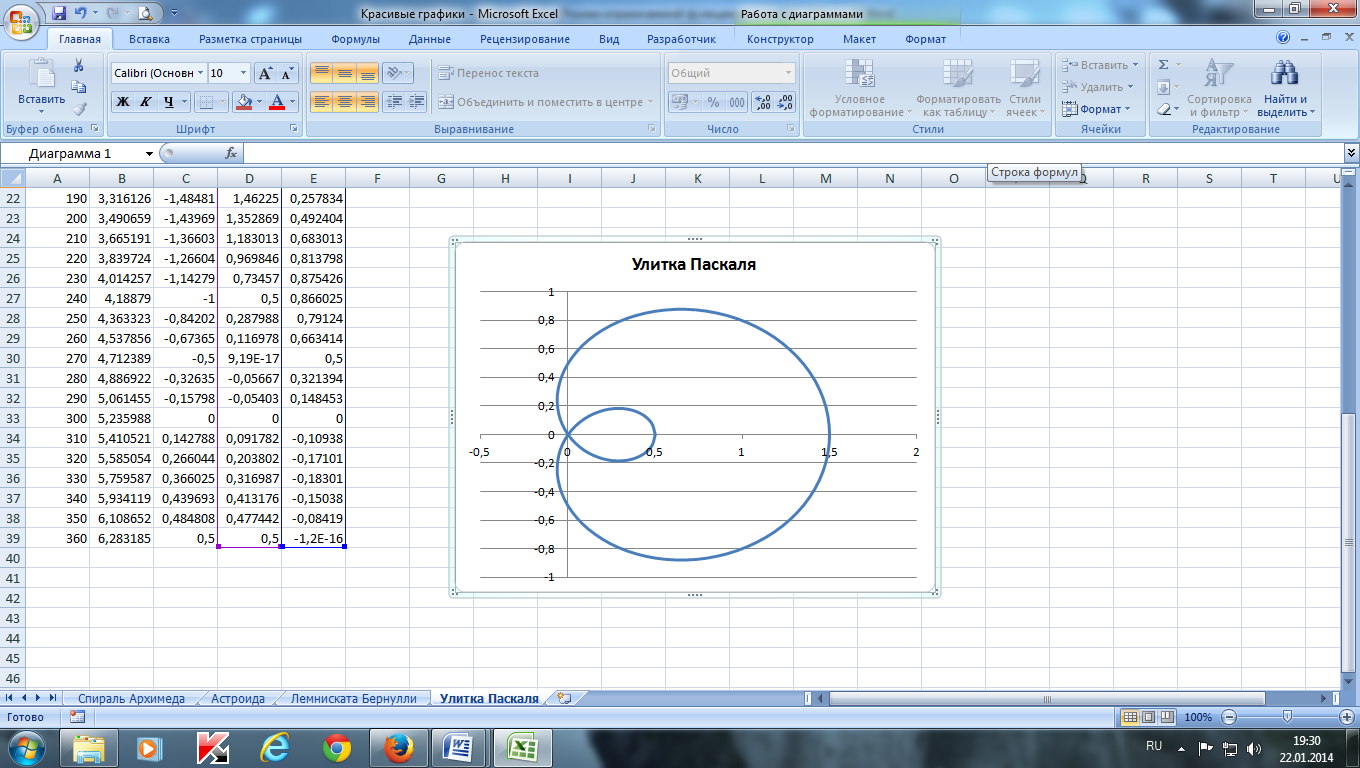The image size is (1360, 768).
Task: Toggle center horizontal alignment
Action: pos(344,102)
